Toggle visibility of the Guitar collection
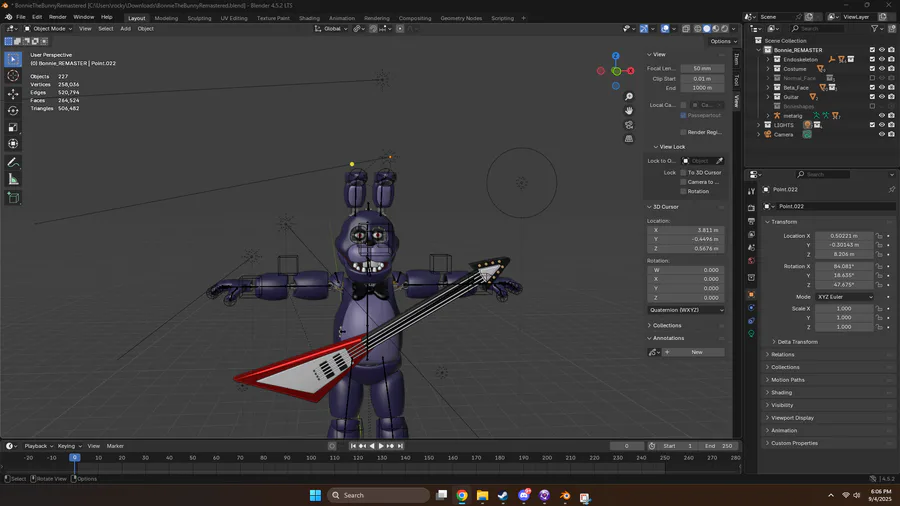The width and height of the screenshot is (900, 506). pyautogui.click(x=882, y=97)
